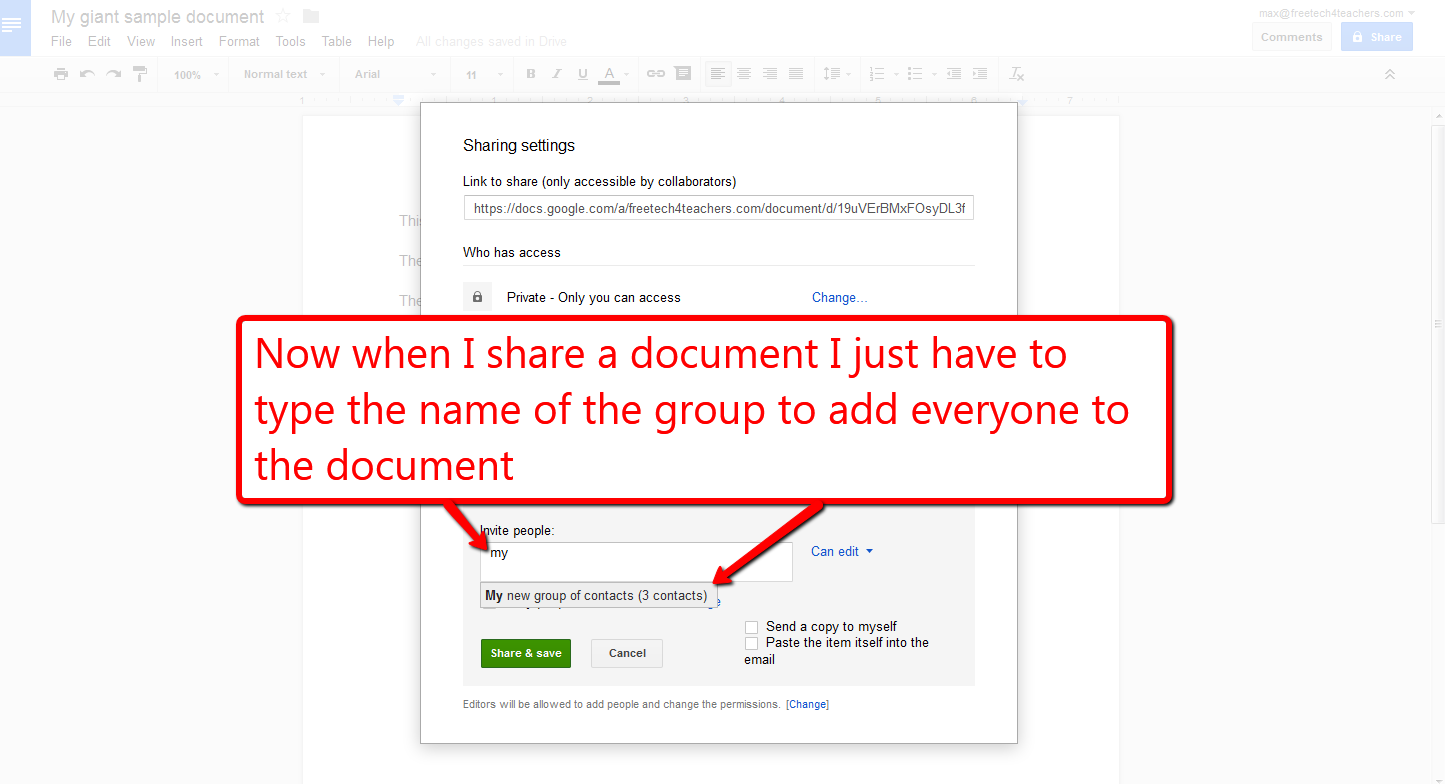The image size is (1445, 784).
Task: Open the View menu
Action: 141,41
